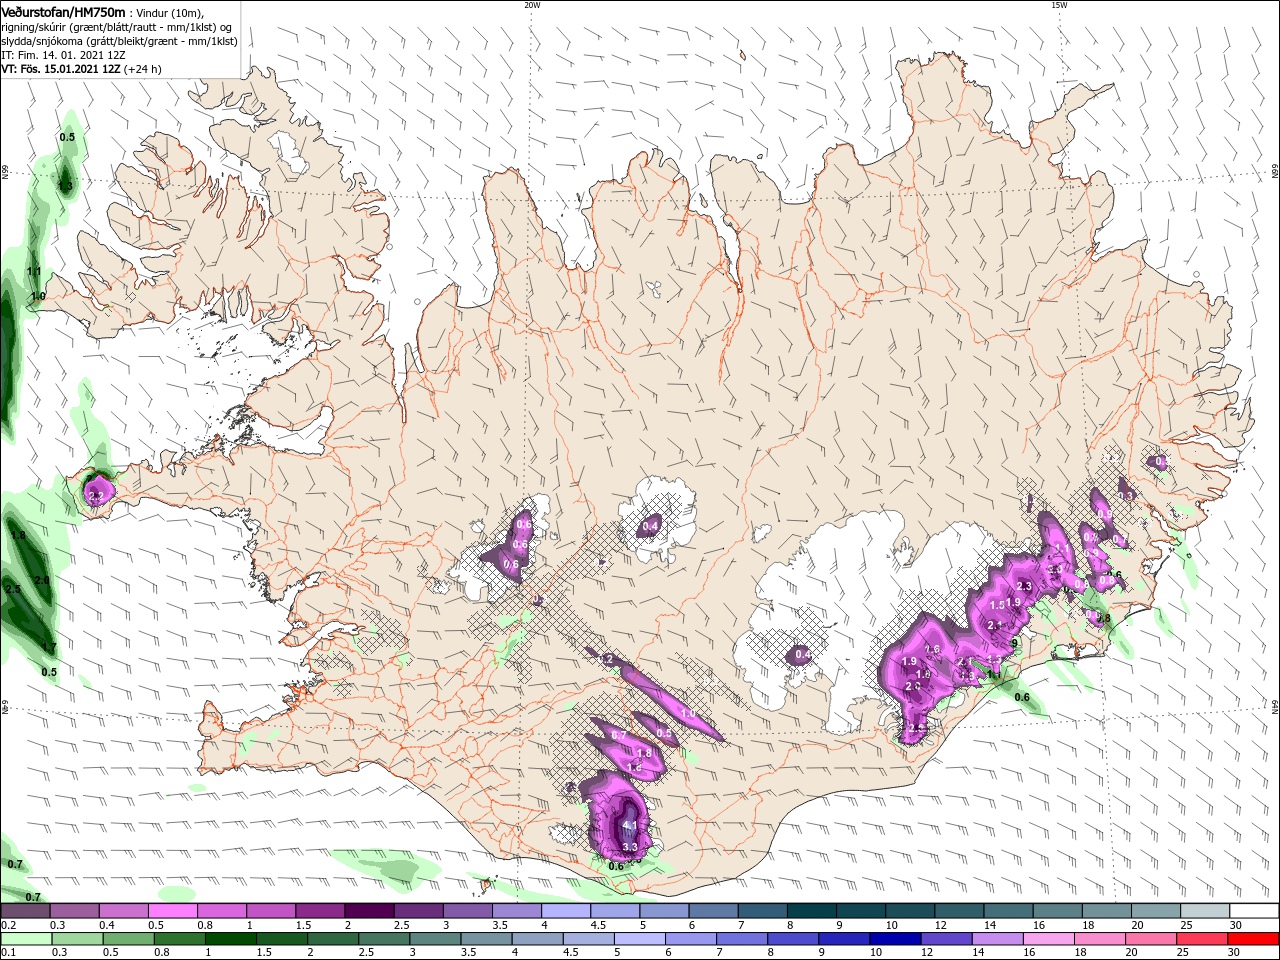
Task: Pick the lightest green swatch starting the lower scale
Action: pos(25,939)
